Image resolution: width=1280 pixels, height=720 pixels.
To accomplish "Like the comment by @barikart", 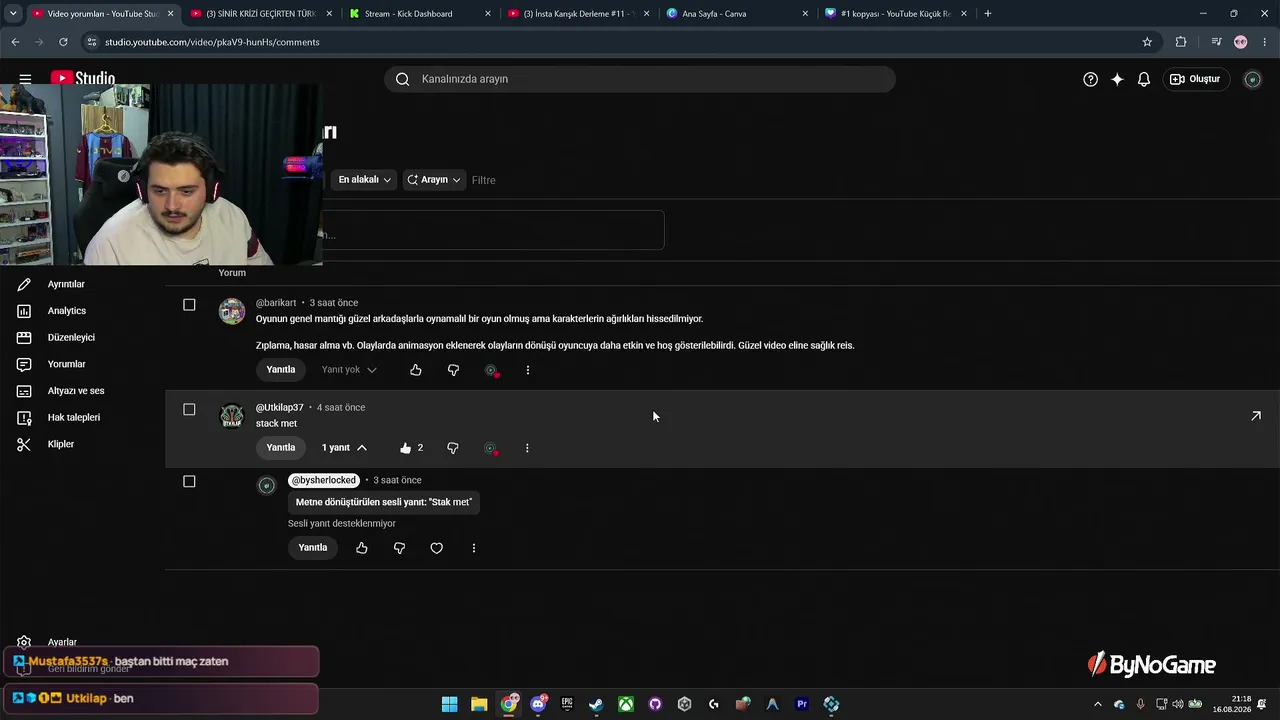I will [416, 370].
